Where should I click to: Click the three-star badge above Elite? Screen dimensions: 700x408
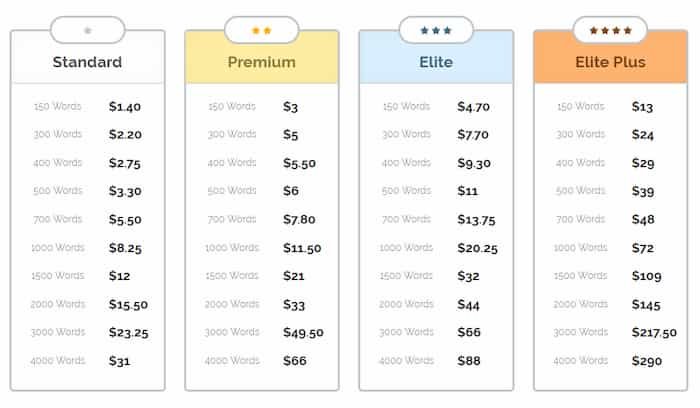click(x=436, y=31)
